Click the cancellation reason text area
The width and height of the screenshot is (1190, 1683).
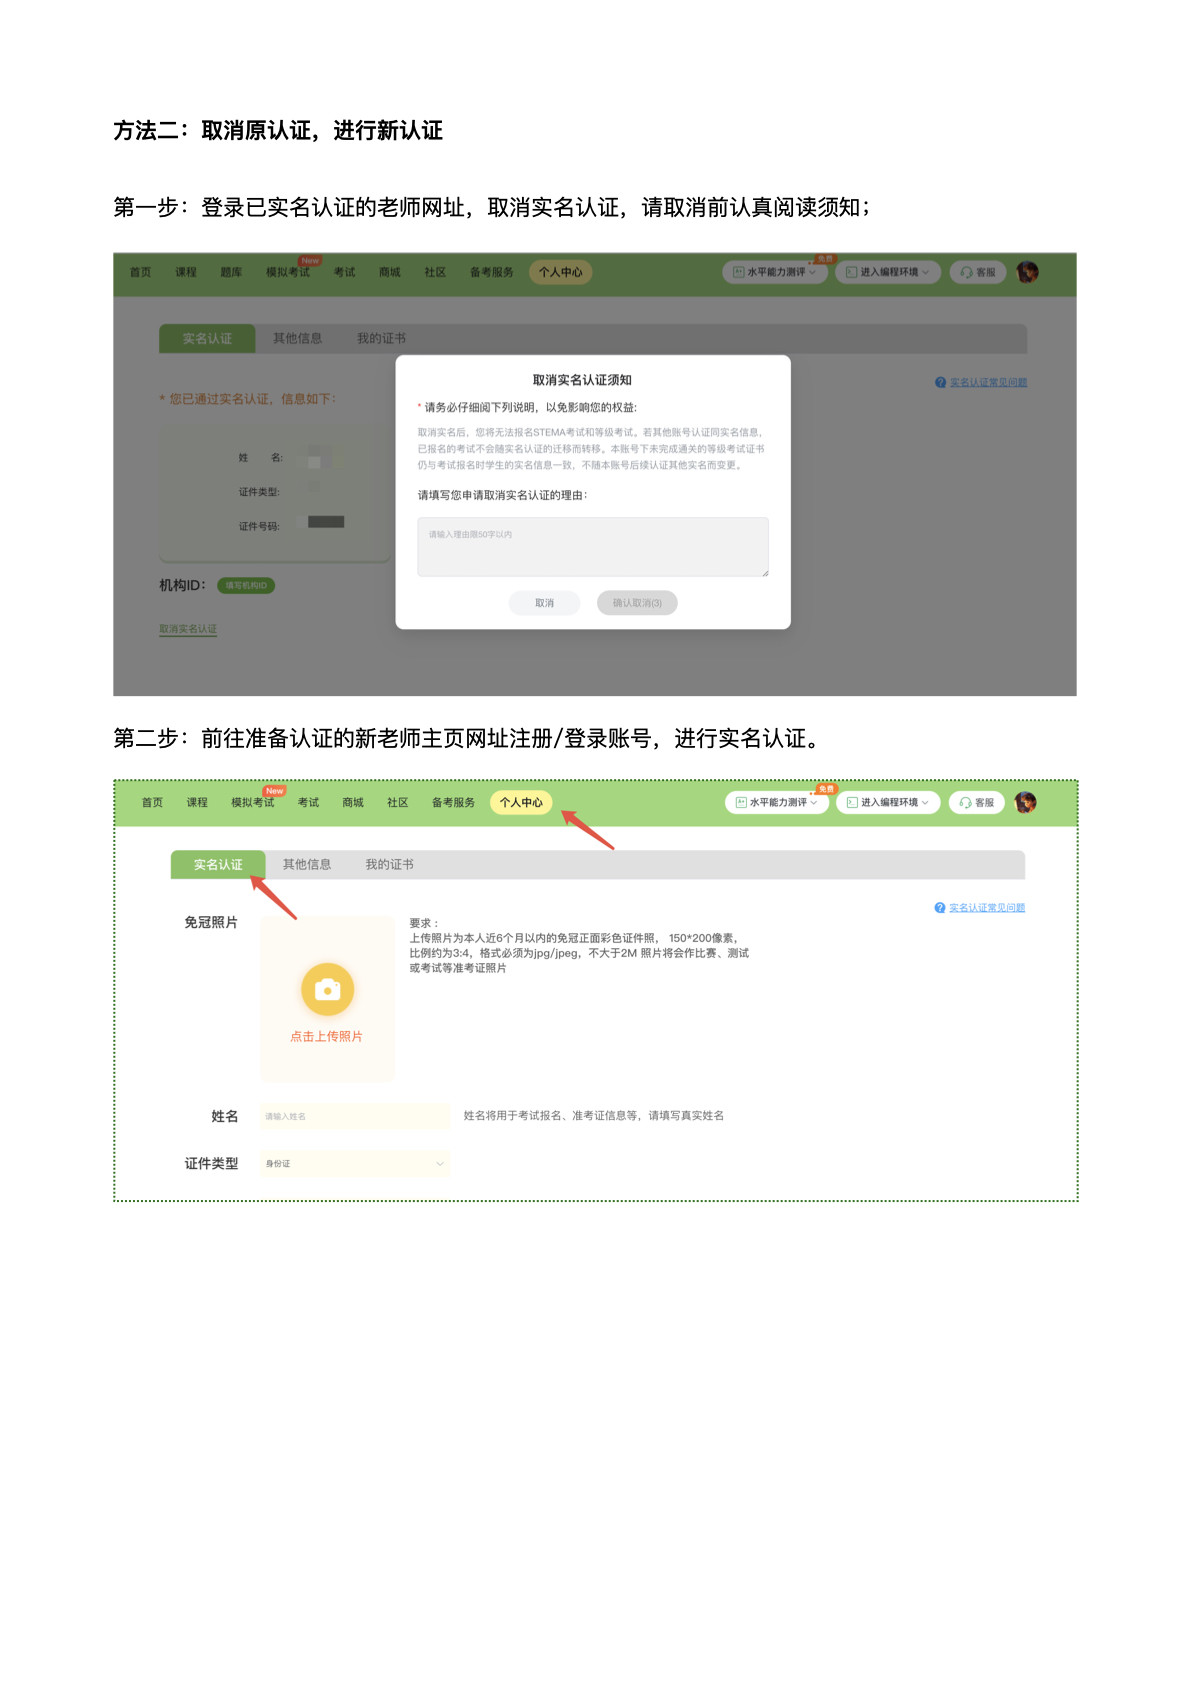(x=592, y=547)
